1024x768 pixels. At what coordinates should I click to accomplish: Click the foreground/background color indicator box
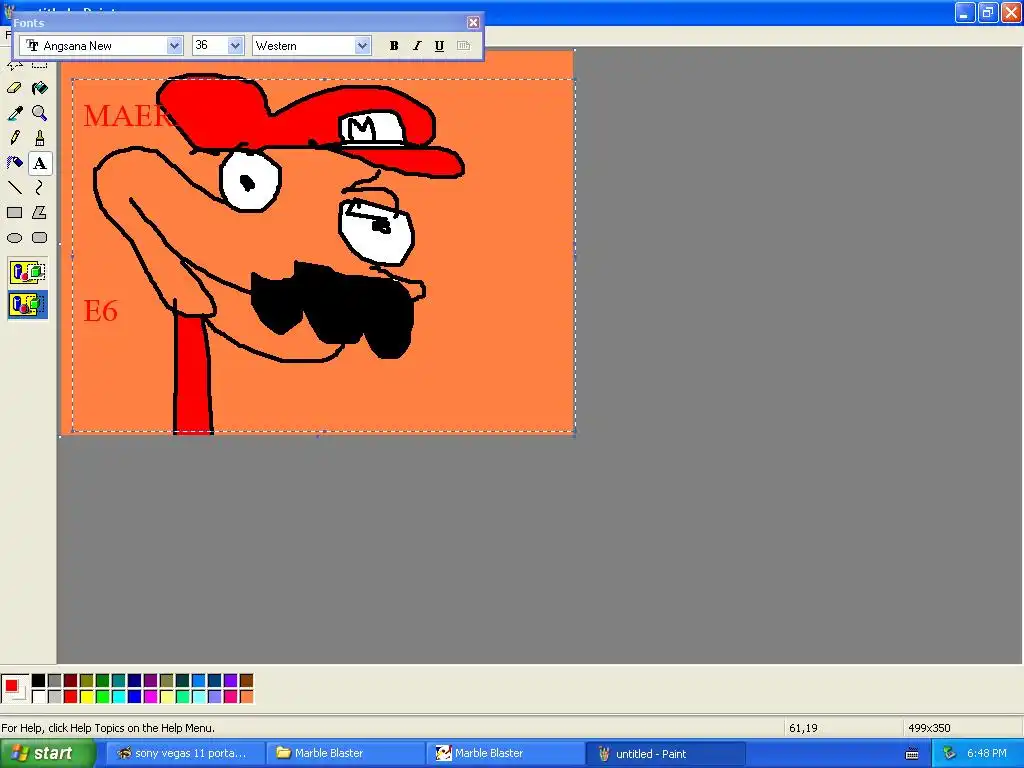[14, 689]
